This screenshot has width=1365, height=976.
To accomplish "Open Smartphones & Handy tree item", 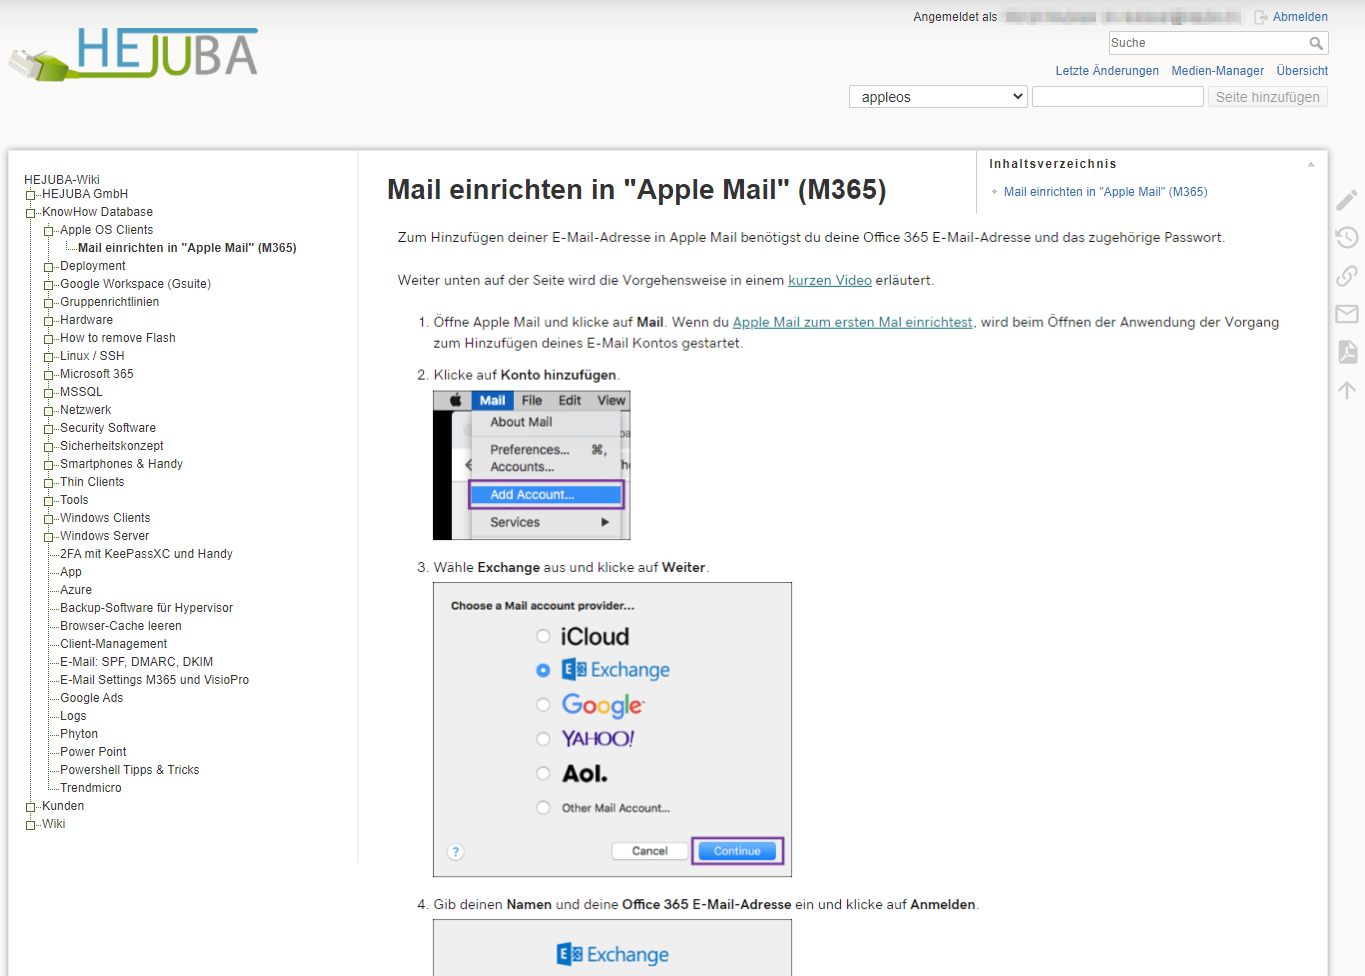I will coord(121,464).
